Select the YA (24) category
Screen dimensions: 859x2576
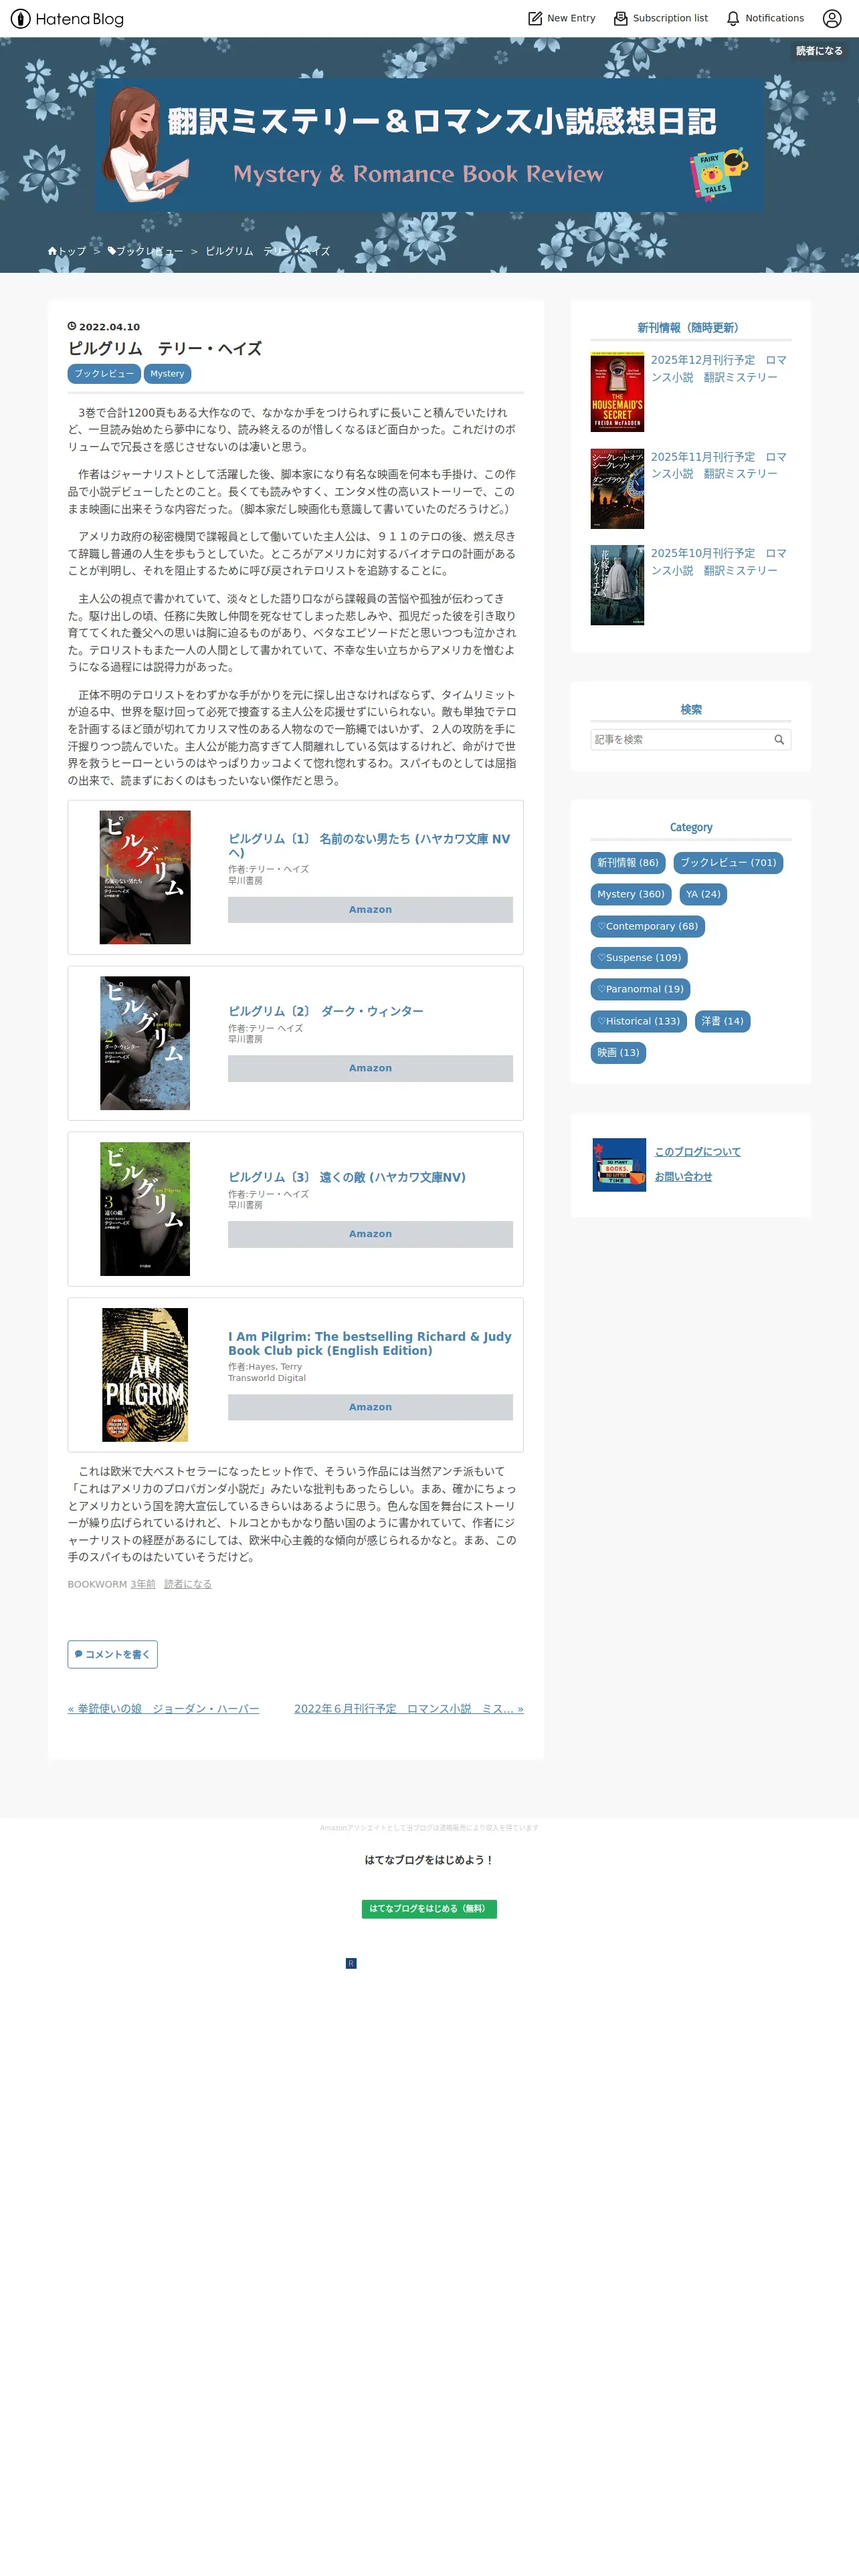[703, 895]
